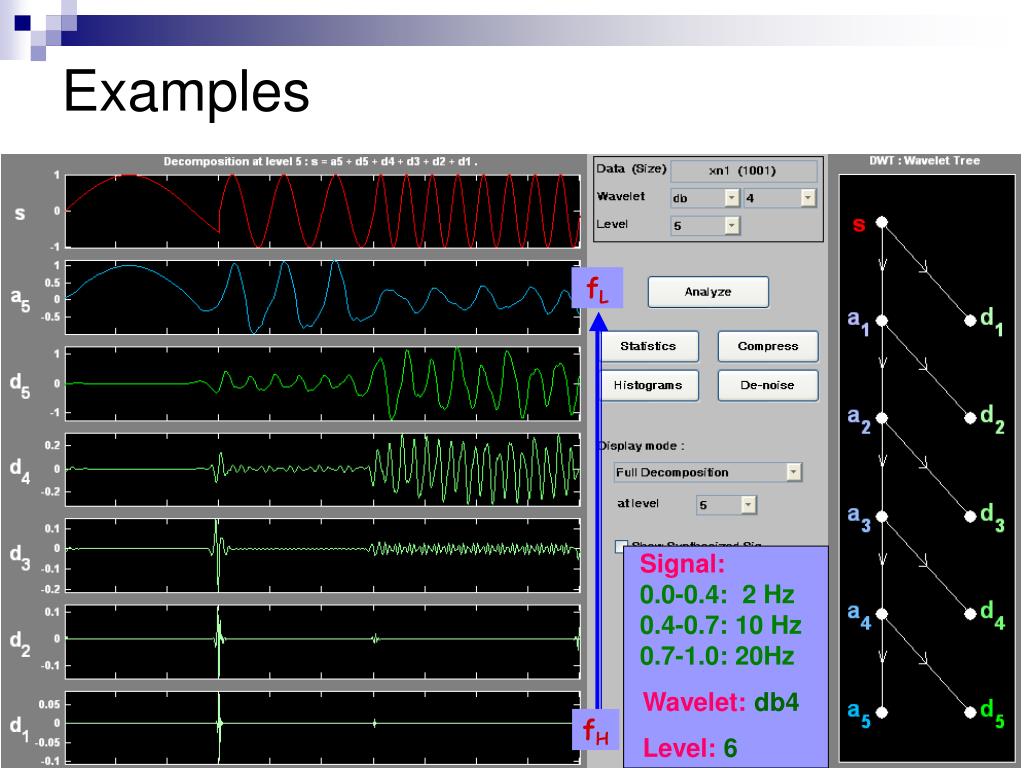
Task: Toggle the Show Synthesized Sig checkbox
Action: [x=621, y=545]
